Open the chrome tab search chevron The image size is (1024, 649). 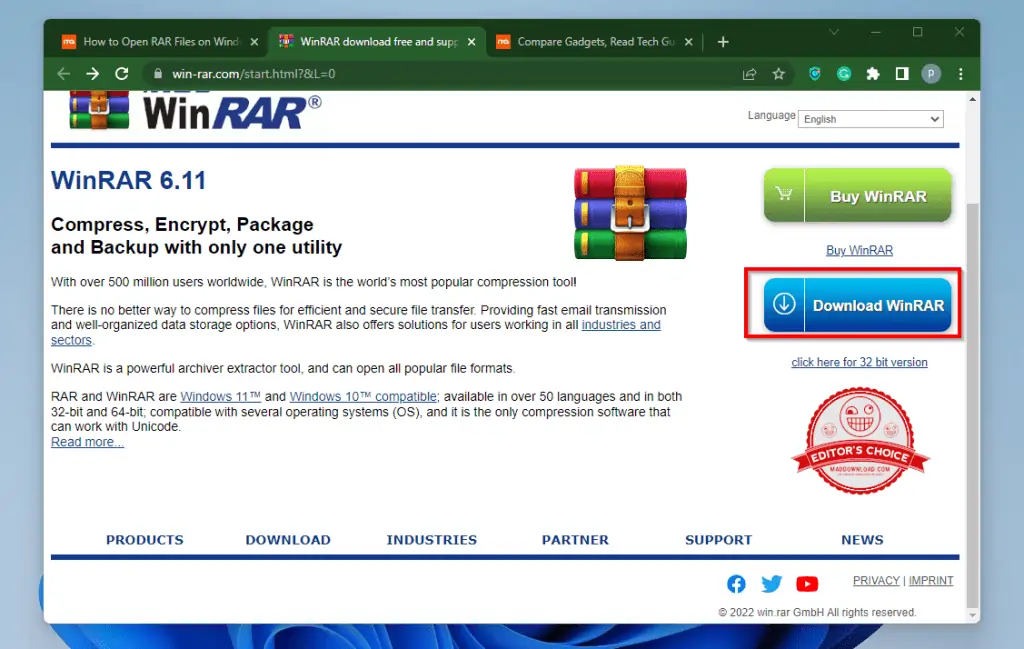(834, 32)
